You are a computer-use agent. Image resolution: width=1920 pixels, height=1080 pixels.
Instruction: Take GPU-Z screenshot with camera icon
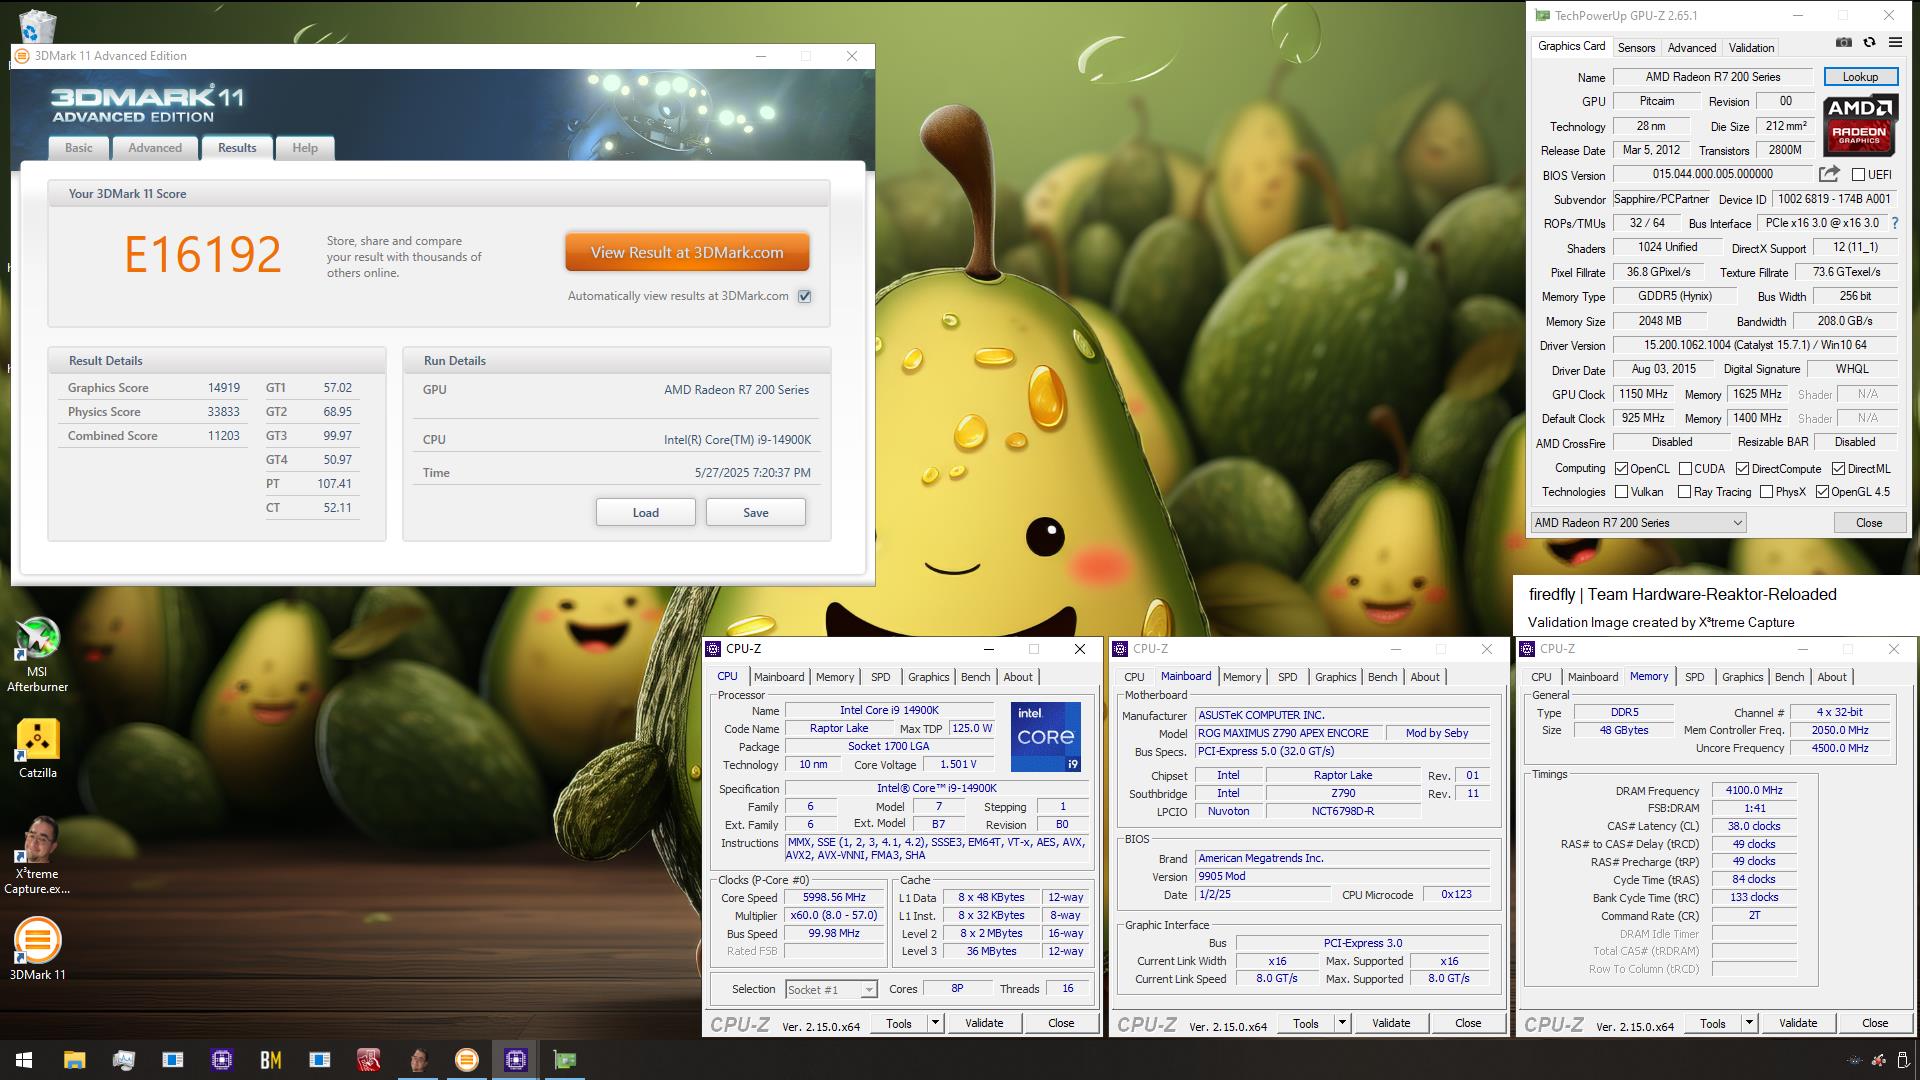coord(1844,42)
